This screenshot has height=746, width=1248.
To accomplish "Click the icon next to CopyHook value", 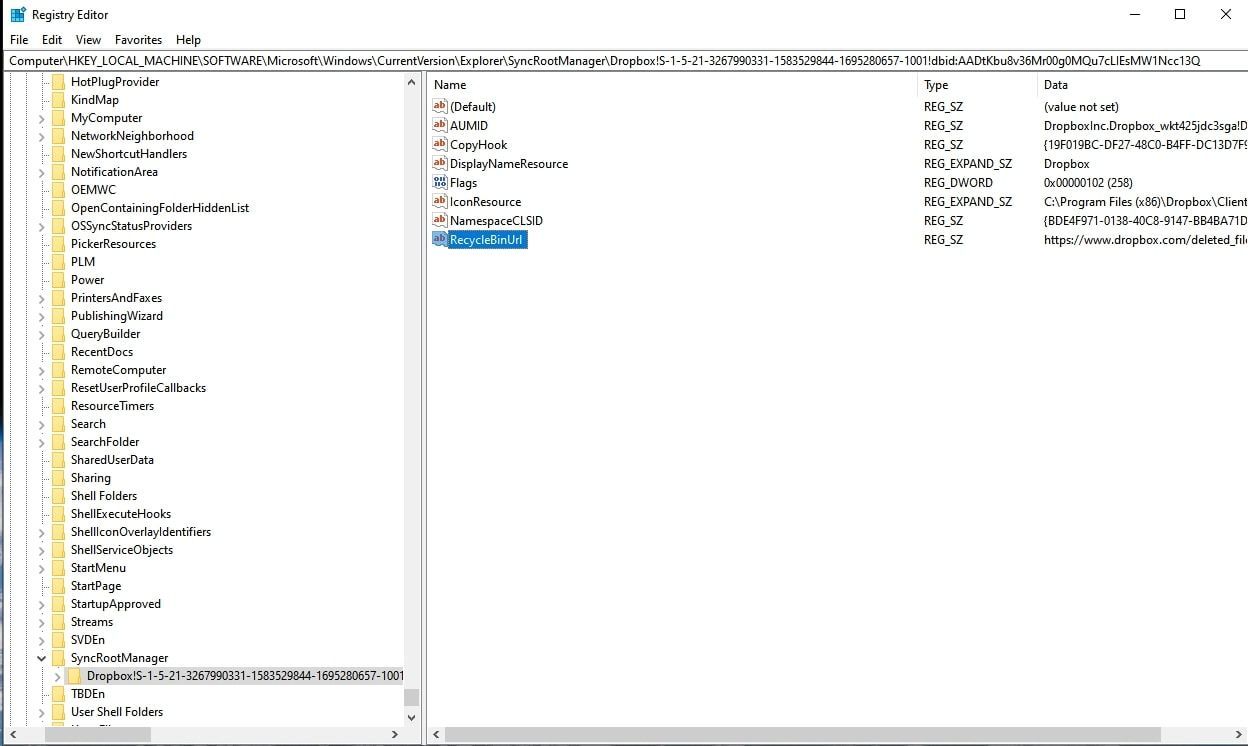I will coord(439,145).
